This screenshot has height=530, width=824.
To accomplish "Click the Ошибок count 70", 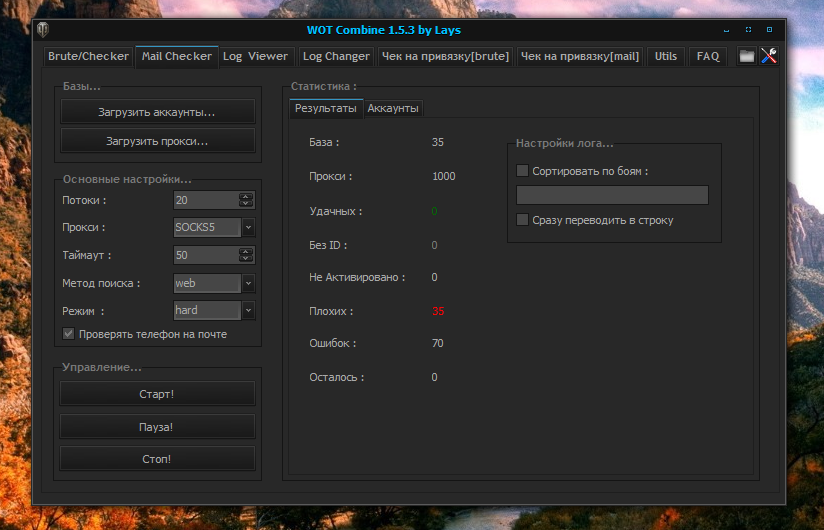I will point(438,343).
